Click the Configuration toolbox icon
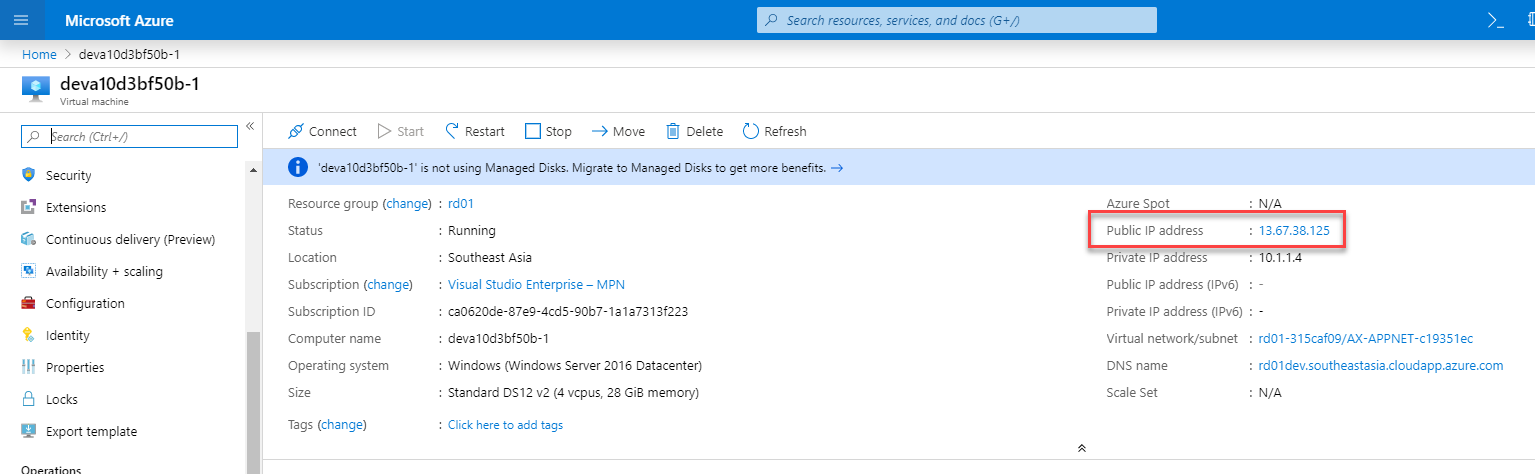1535x474 pixels. pos(28,303)
